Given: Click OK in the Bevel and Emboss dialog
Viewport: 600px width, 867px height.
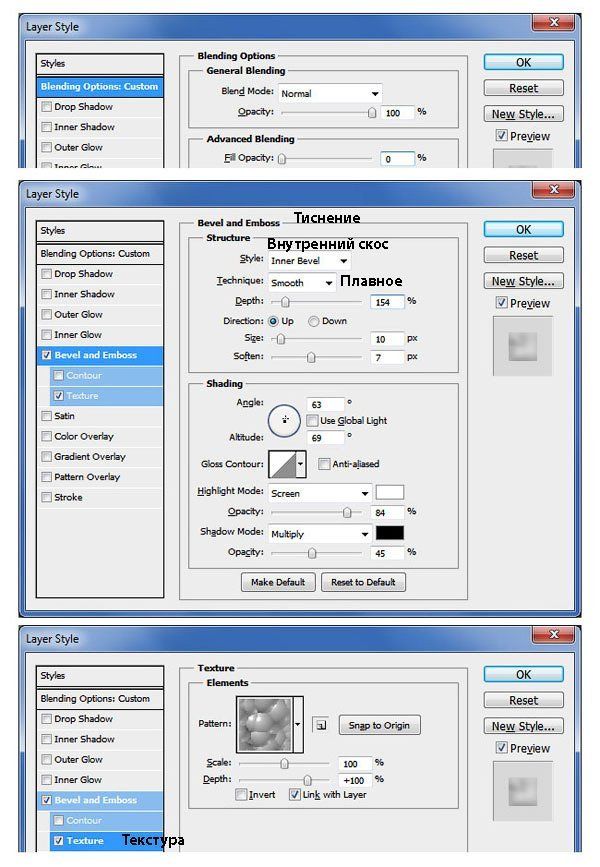Looking at the screenshot, I should (524, 229).
